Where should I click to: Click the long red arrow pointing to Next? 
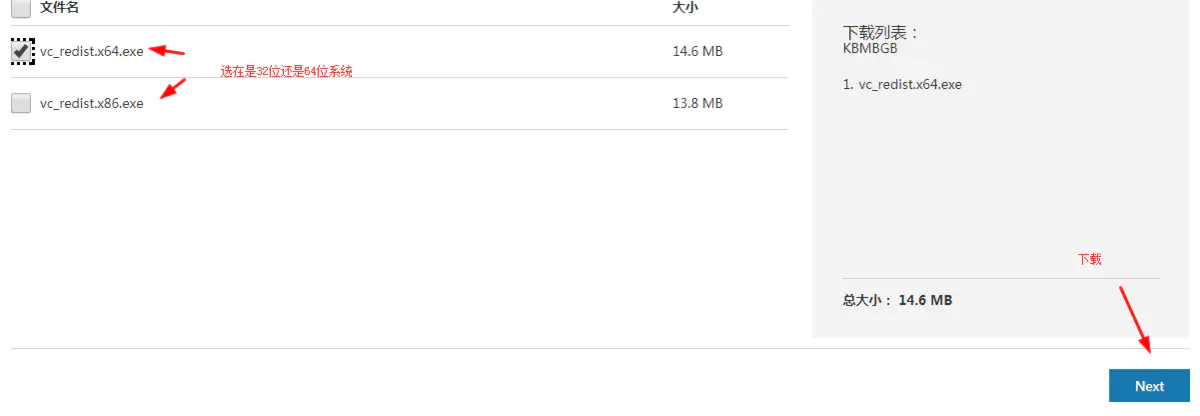click(x=1135, y=319)
